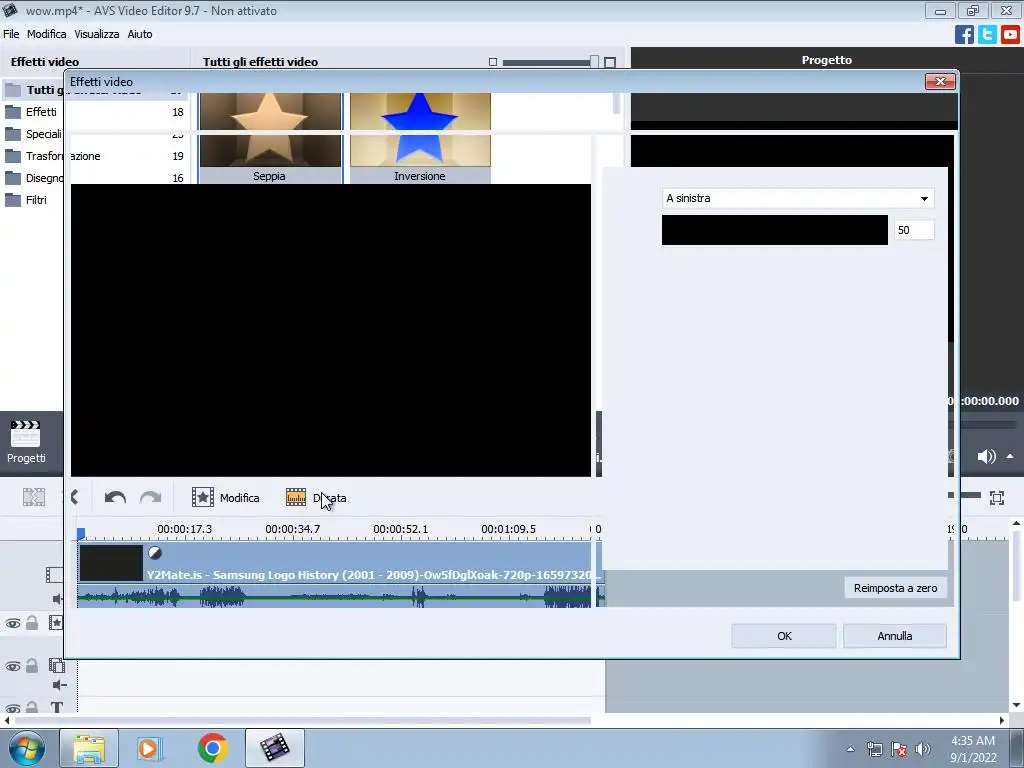Click the large thumbnail size icon
1024x768 pixels.
coord(610,62)
